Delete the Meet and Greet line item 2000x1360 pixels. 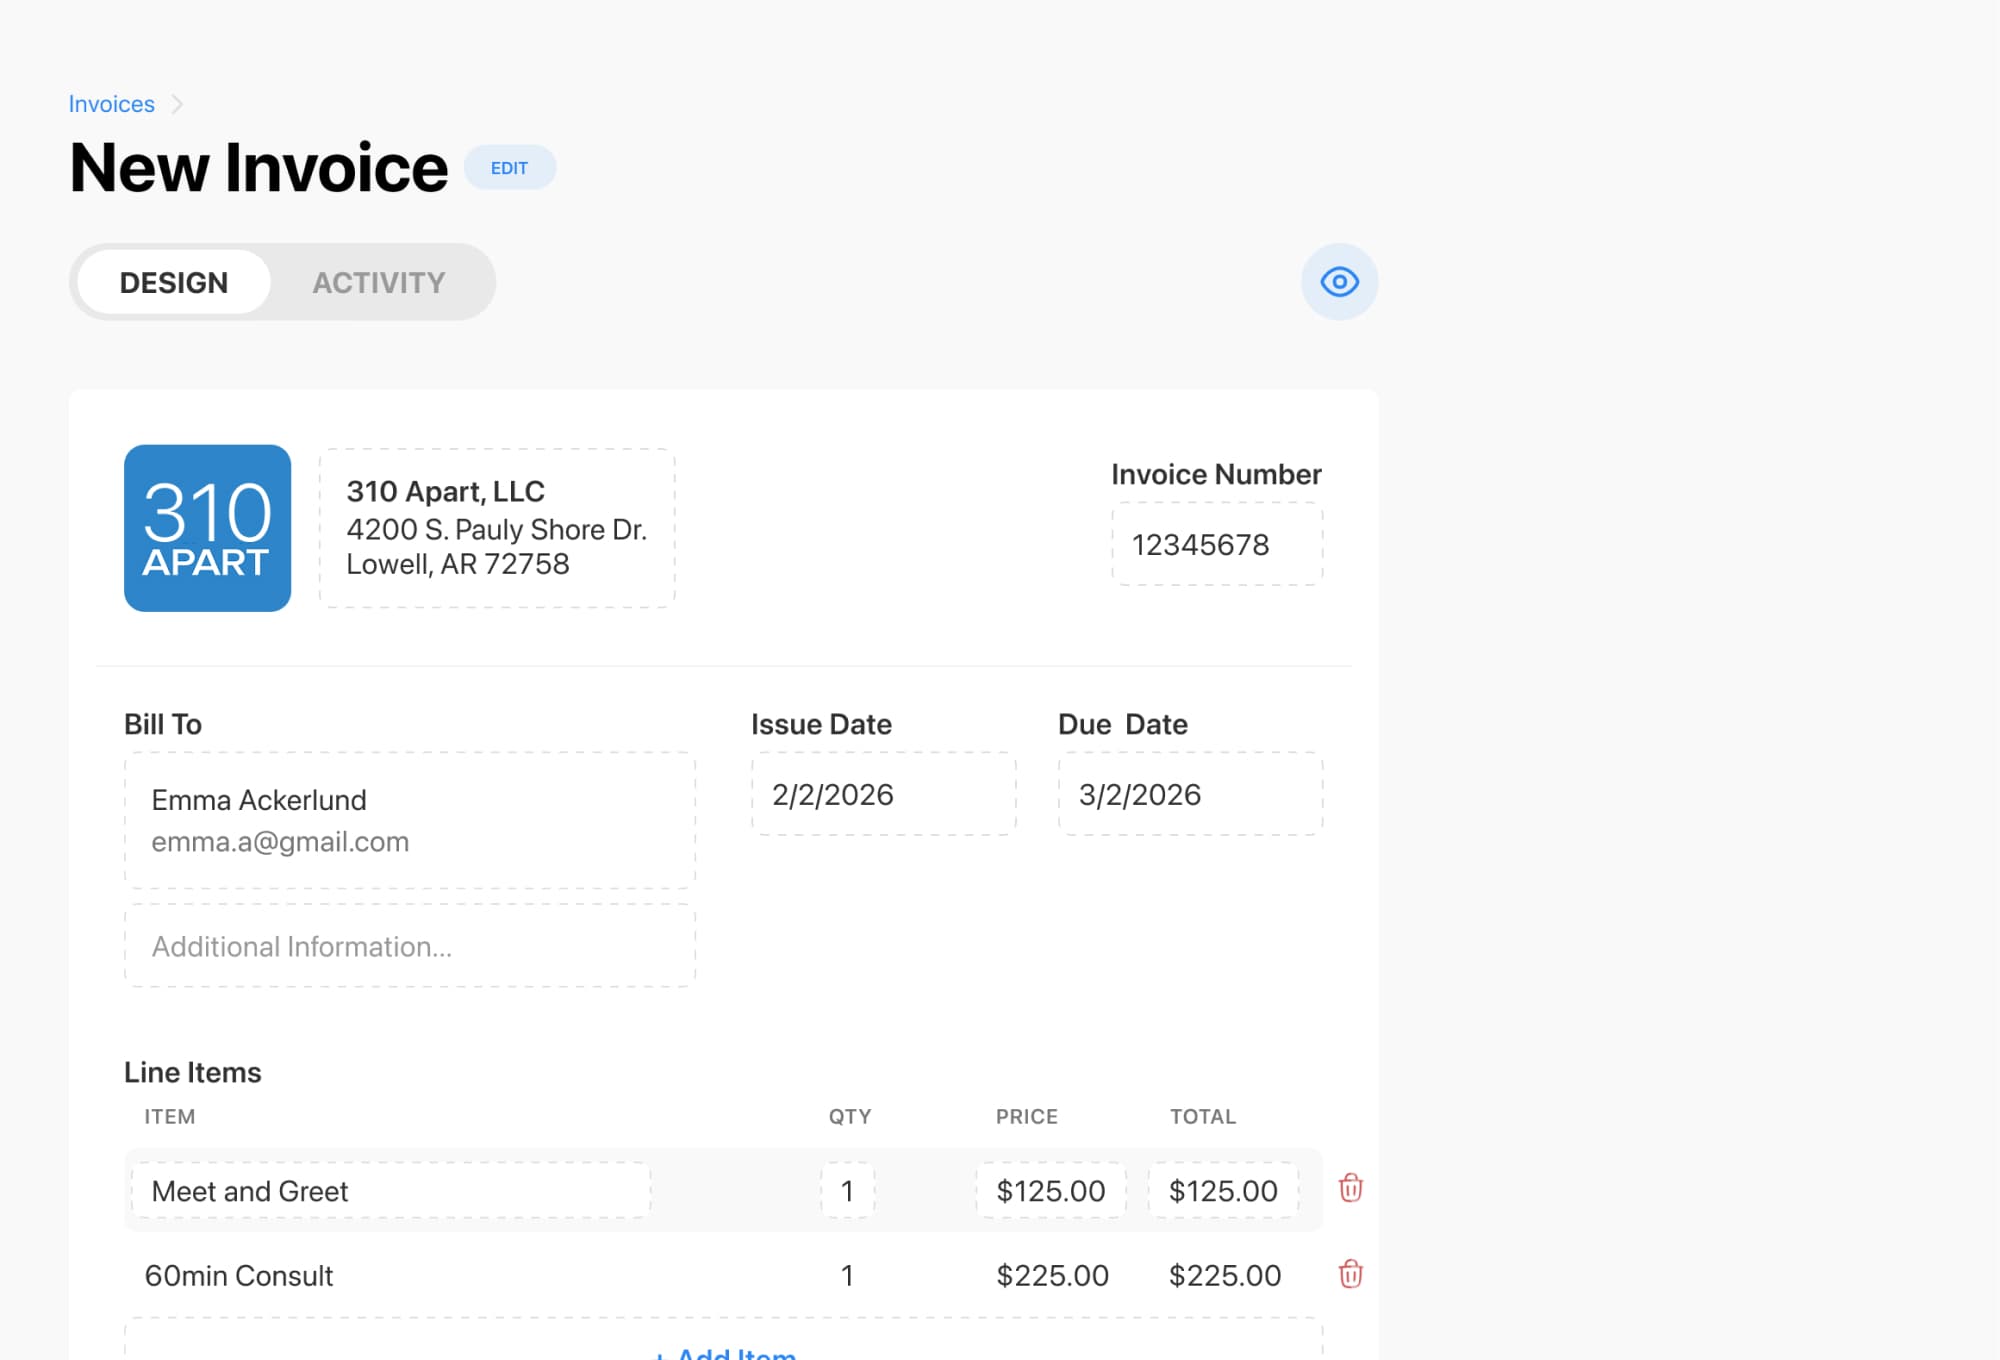1349,1190
